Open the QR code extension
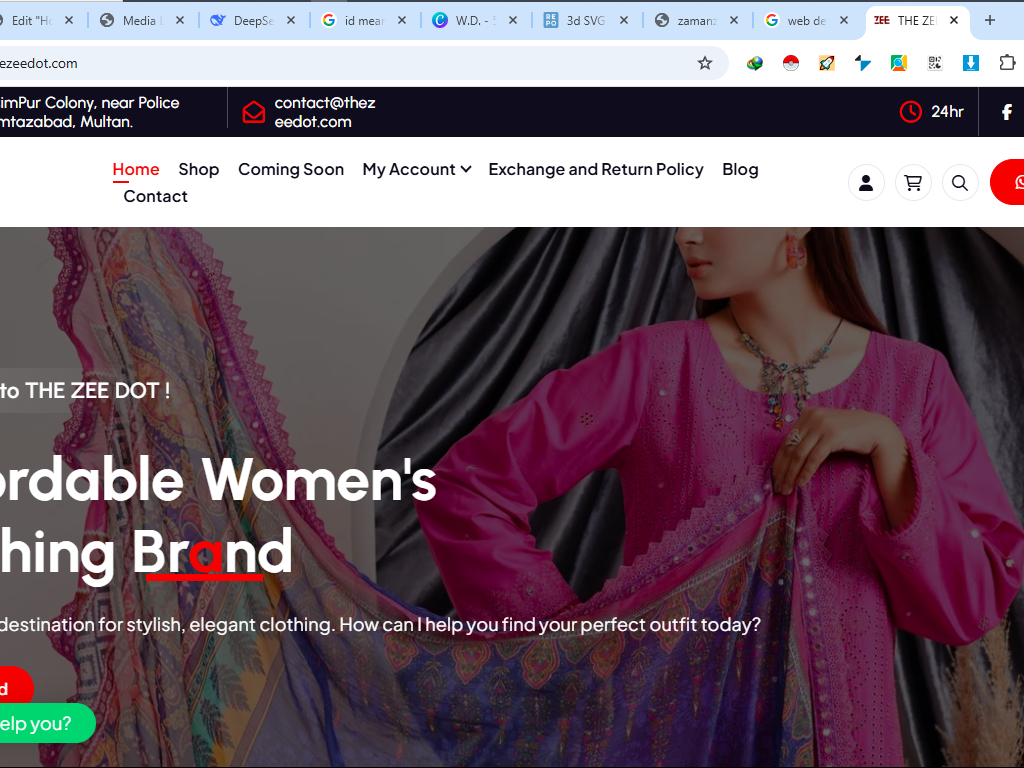Viewport: 1024px width, 768px height. click(x=935, y=63)
